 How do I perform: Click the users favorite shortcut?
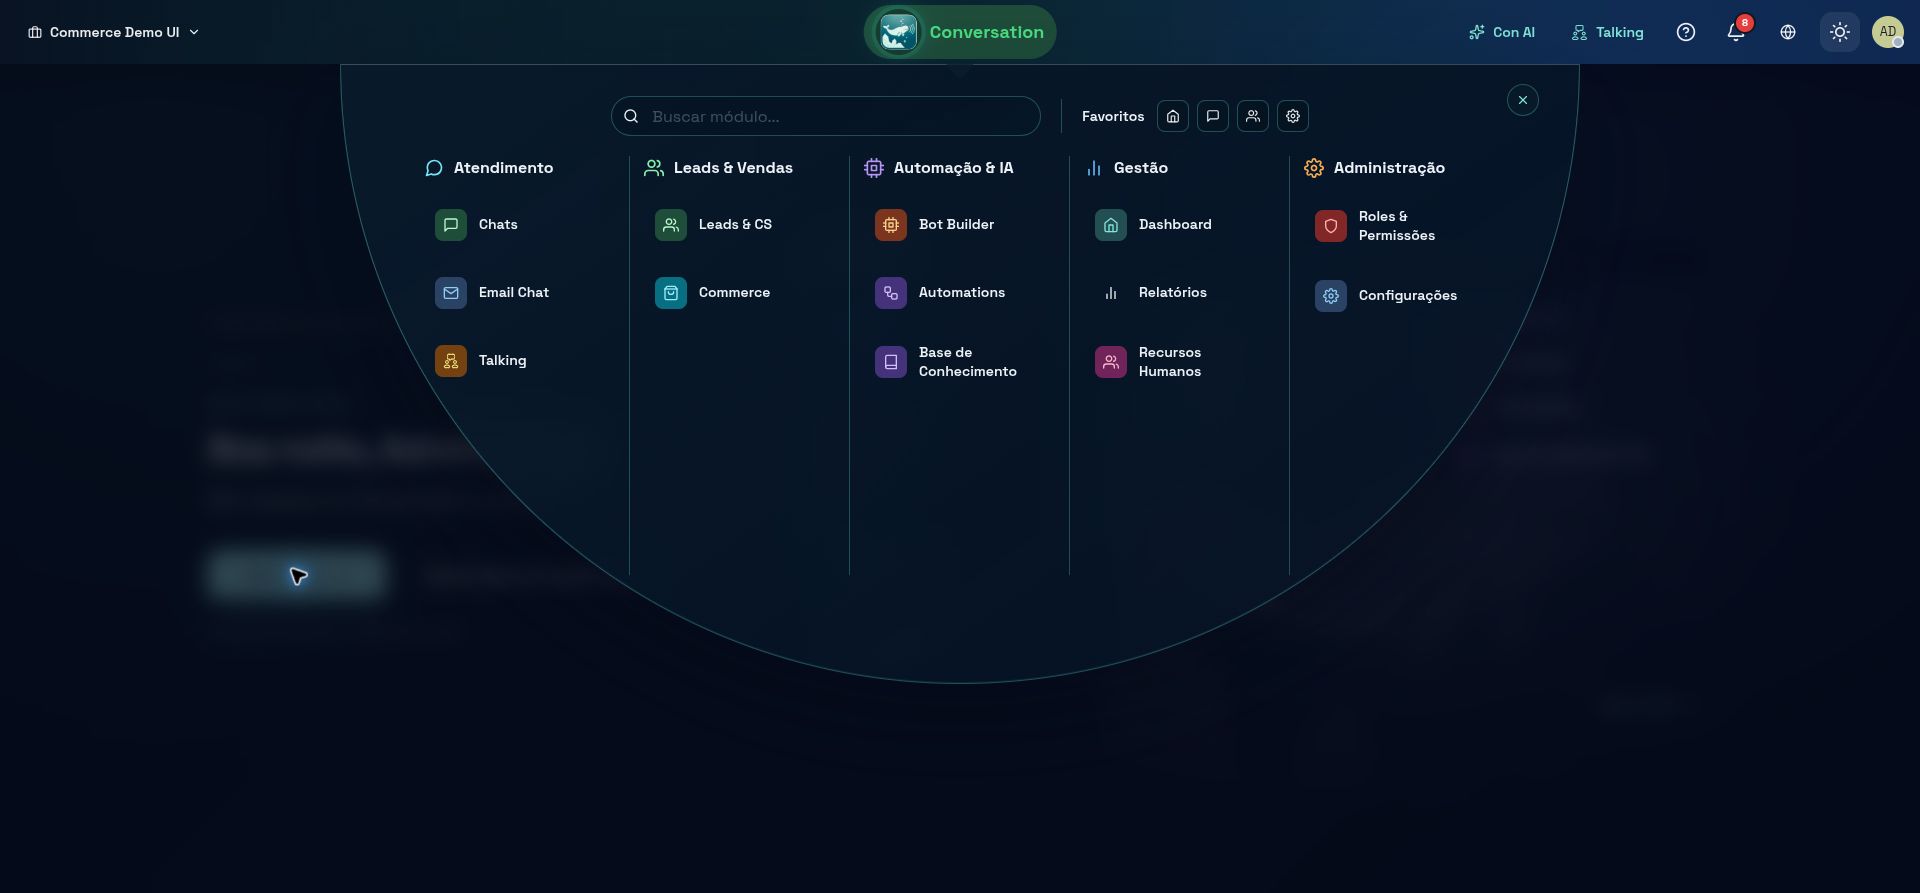(1253, 116)
